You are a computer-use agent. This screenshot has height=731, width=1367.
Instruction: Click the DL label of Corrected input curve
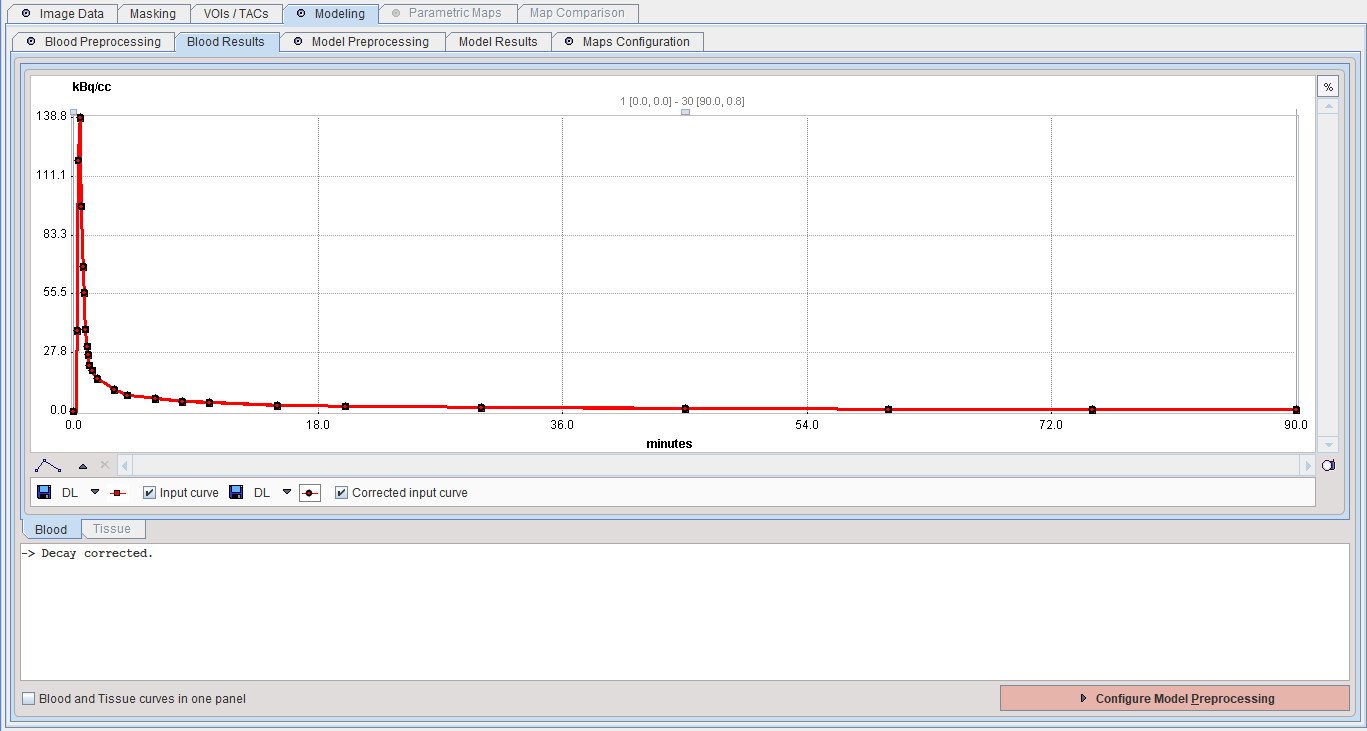[262, 493]
